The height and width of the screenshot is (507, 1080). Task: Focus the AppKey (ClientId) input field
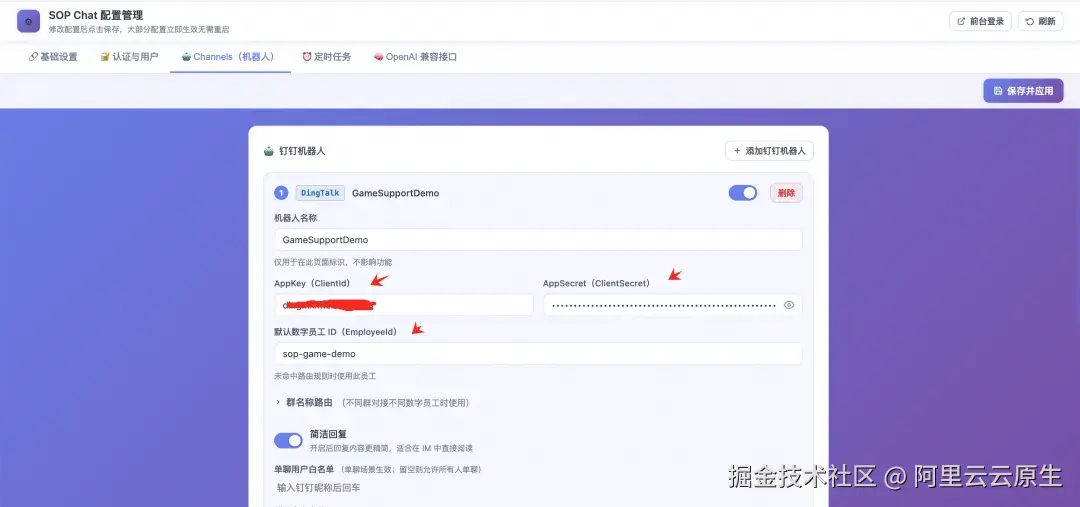click(404, 305)
